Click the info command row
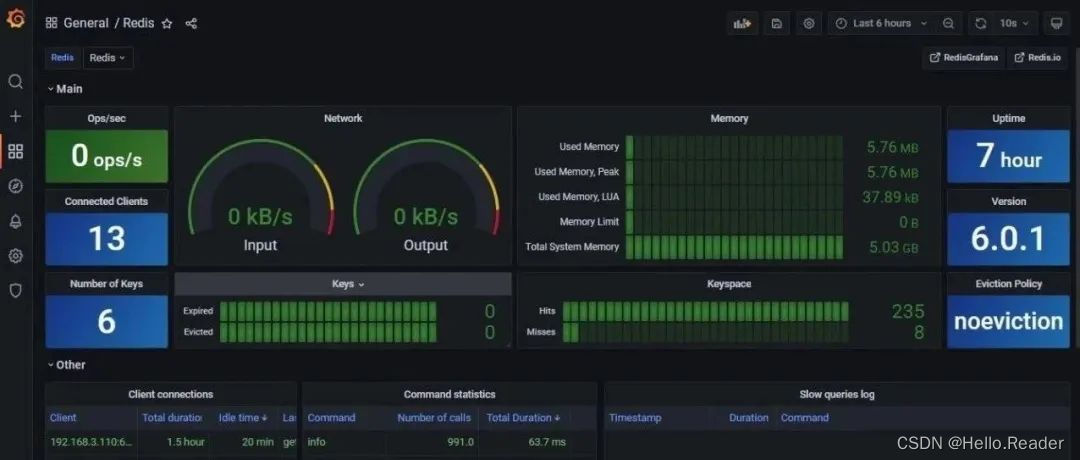 coord(449,442)
